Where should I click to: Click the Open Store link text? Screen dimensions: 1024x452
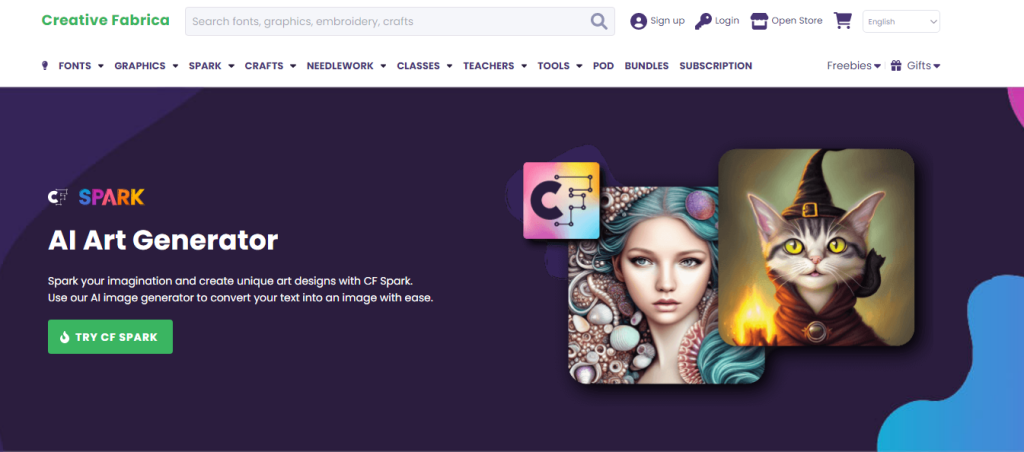click(x=797, y=21)
